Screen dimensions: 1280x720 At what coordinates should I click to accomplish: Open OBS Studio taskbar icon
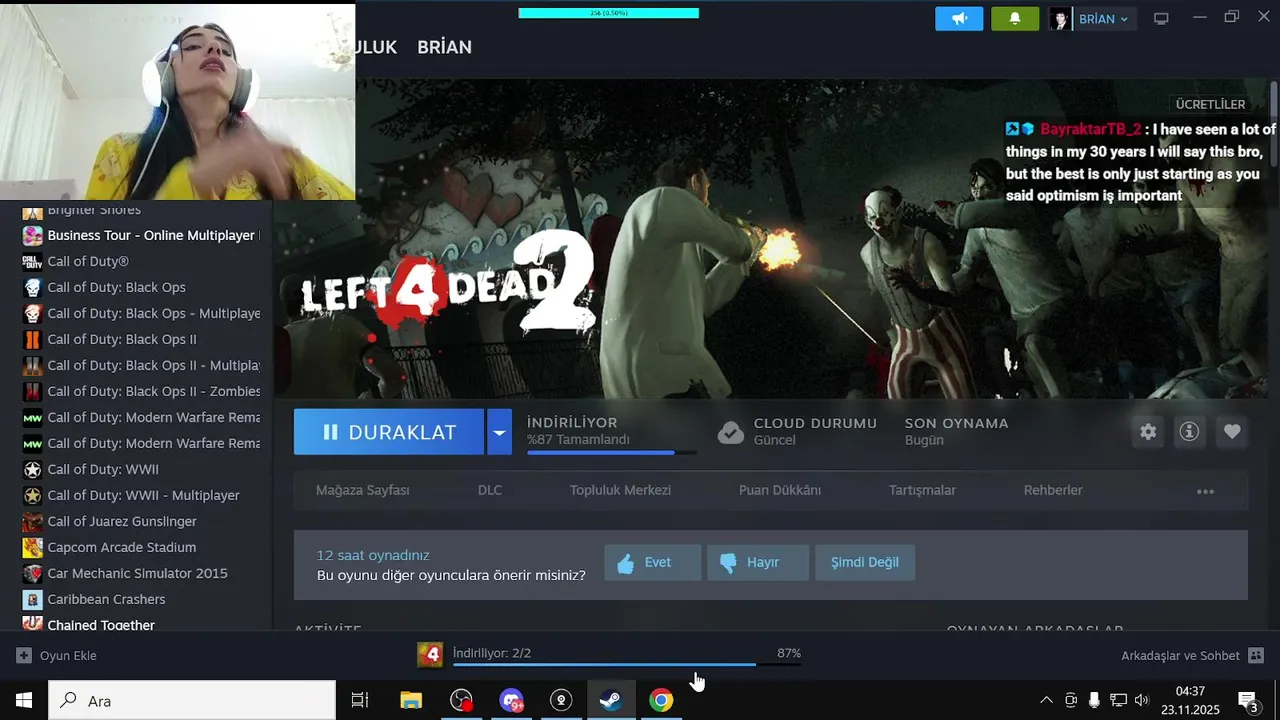click(x=461, y=700)
